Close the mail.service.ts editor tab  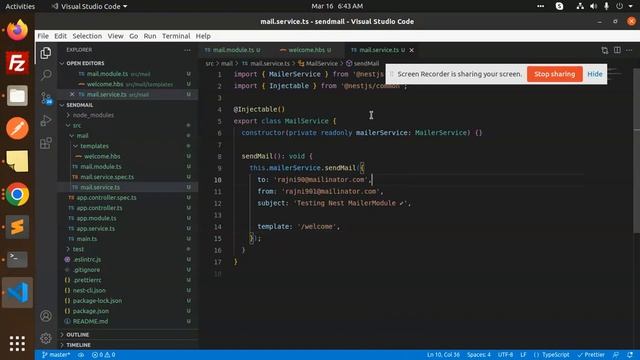[411, 50]
